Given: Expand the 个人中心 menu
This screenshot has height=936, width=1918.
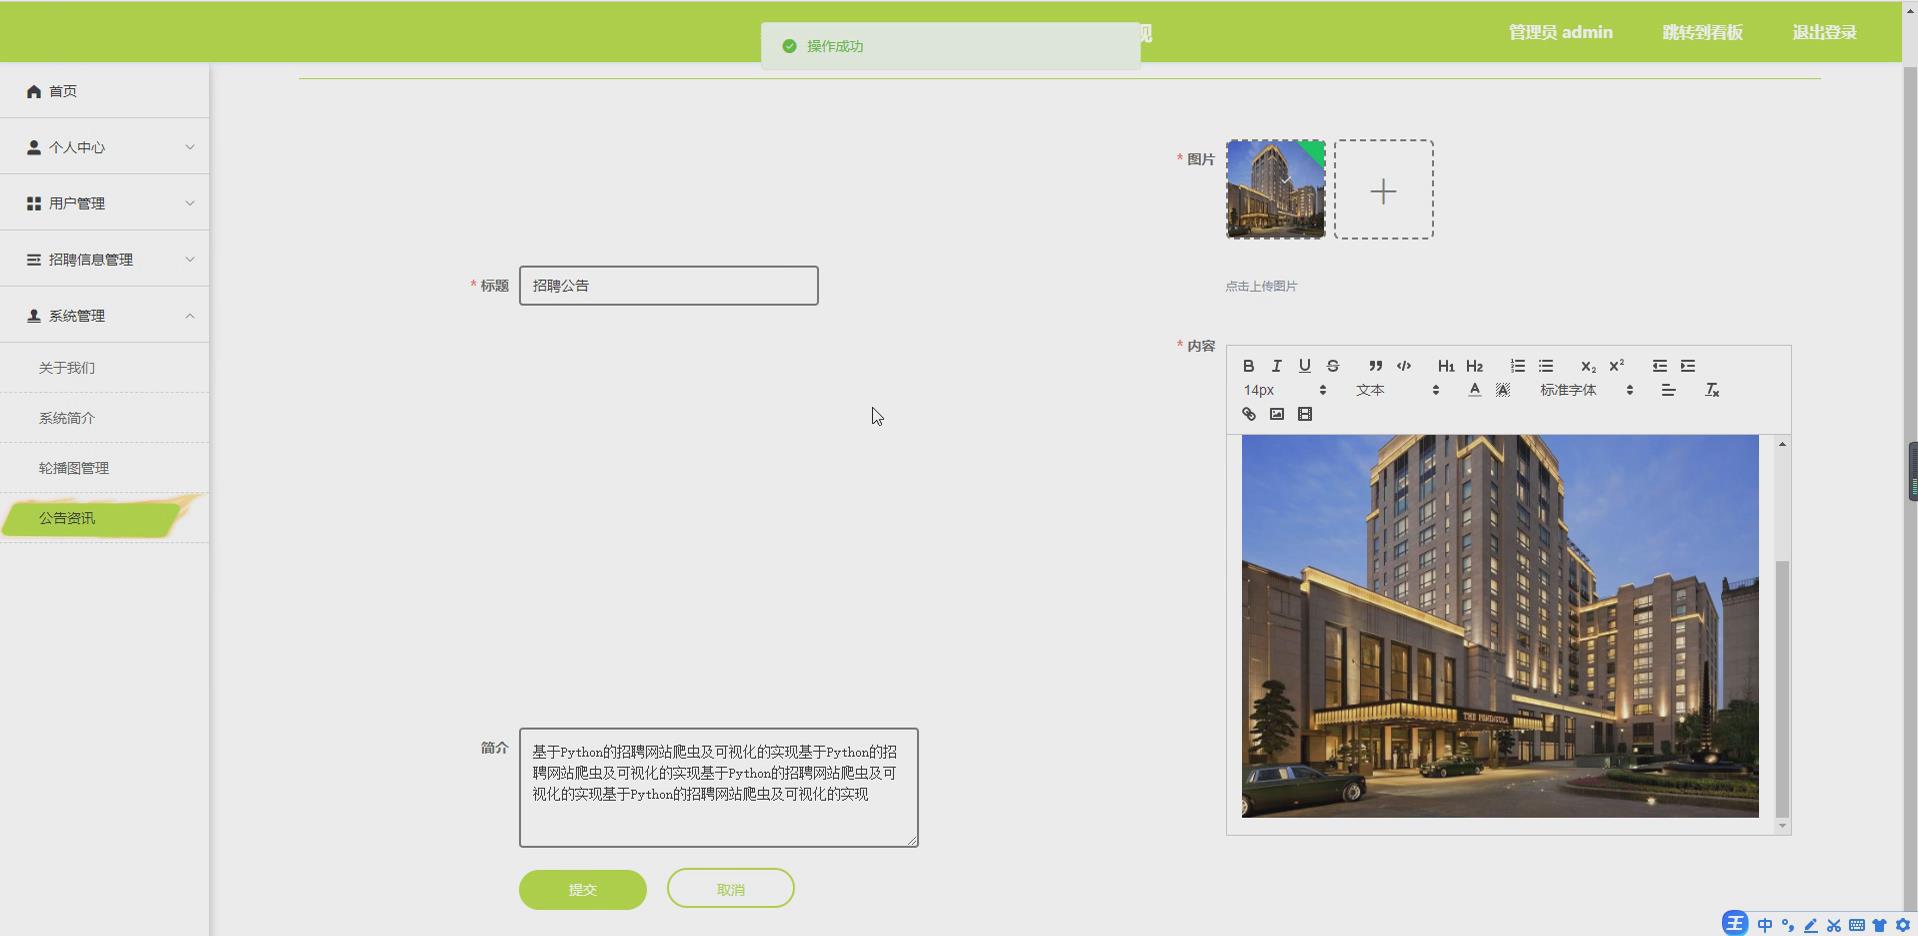Looking at the screenshot, I should point(104,147).
